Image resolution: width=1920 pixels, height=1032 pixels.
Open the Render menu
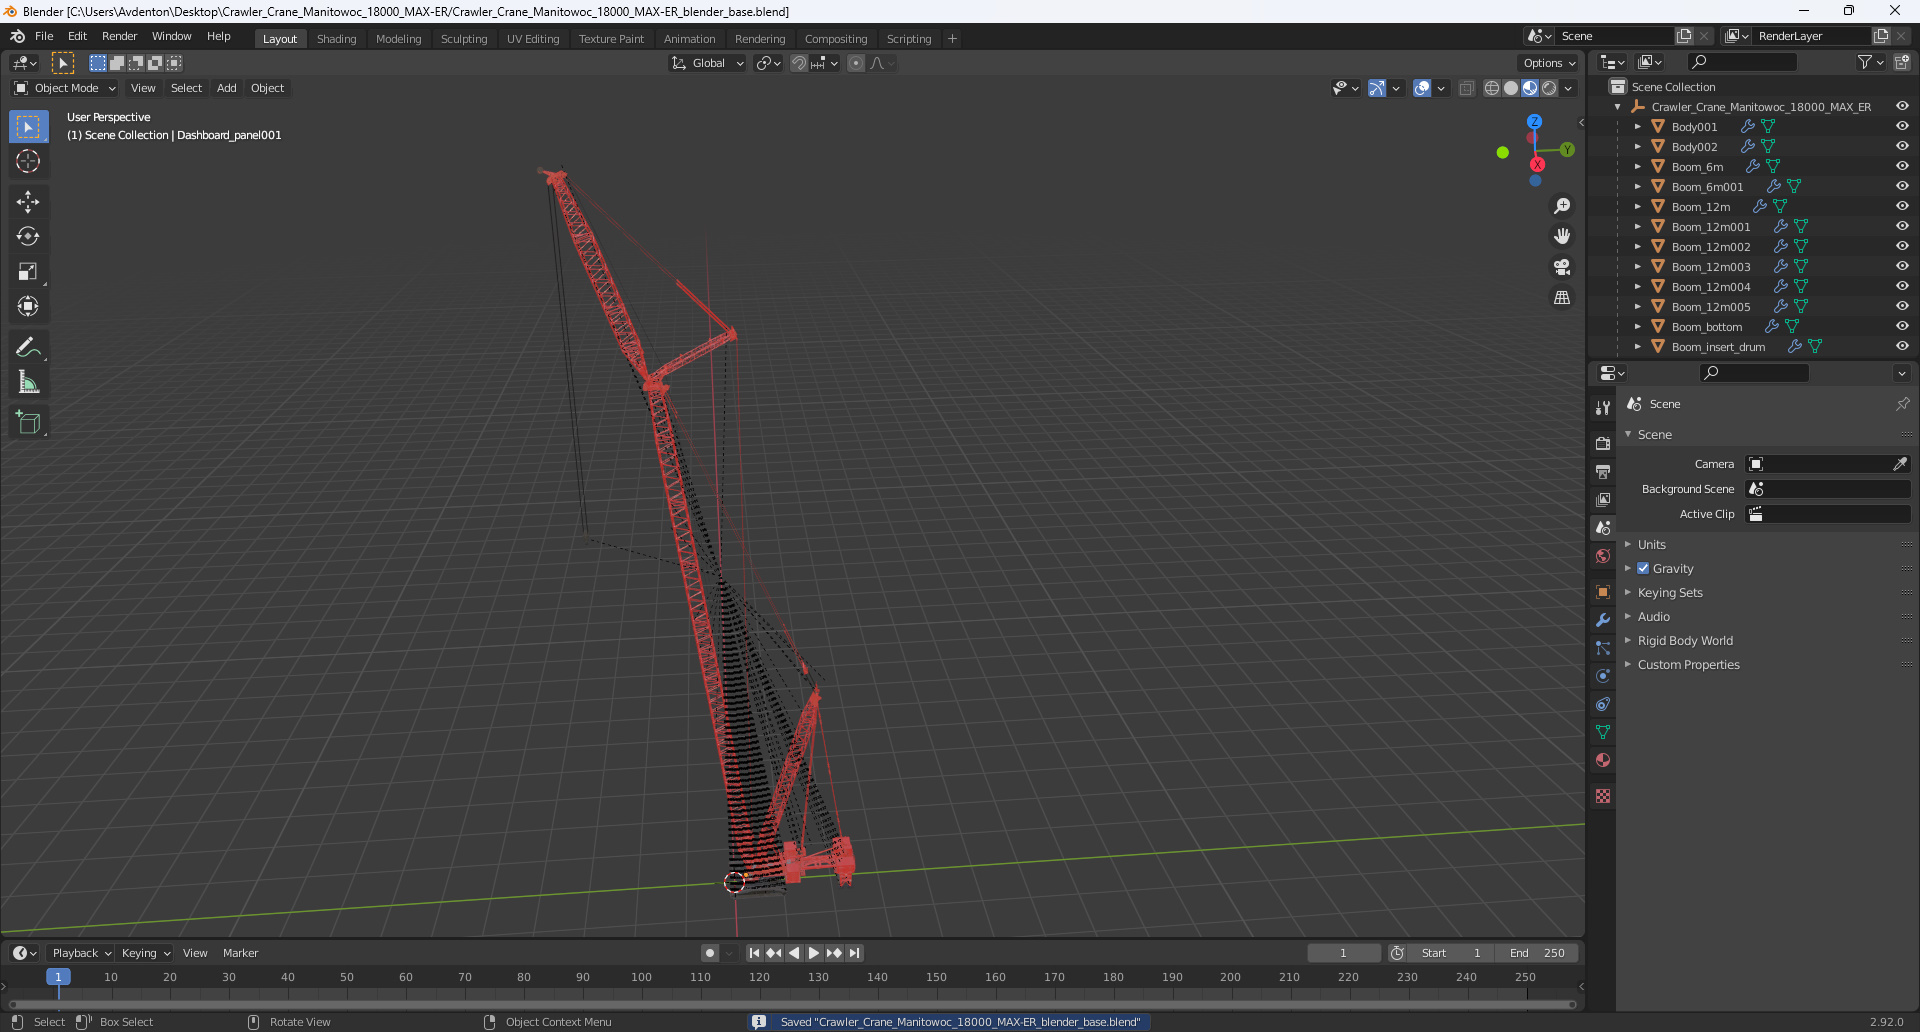[x=119, y=36]
